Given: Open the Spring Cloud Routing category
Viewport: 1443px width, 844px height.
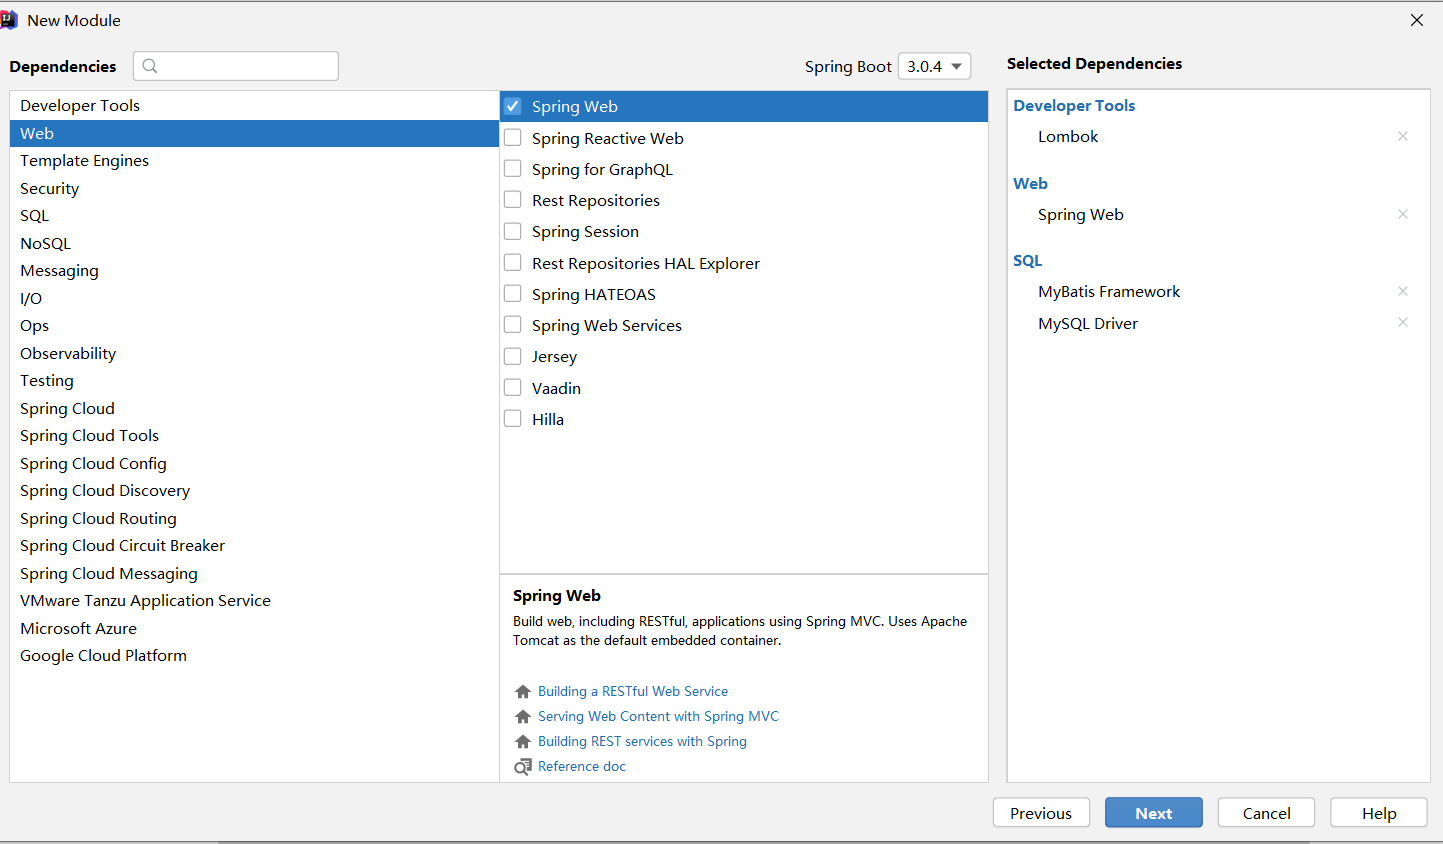Looking at the screenshot, I should click(x=98, y=519).
